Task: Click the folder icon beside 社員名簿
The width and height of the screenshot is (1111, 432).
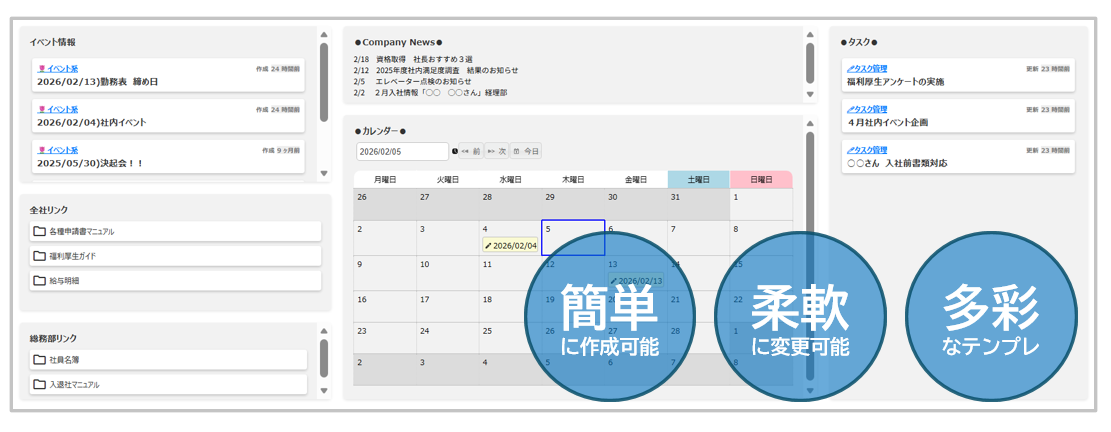Action: 40,359
